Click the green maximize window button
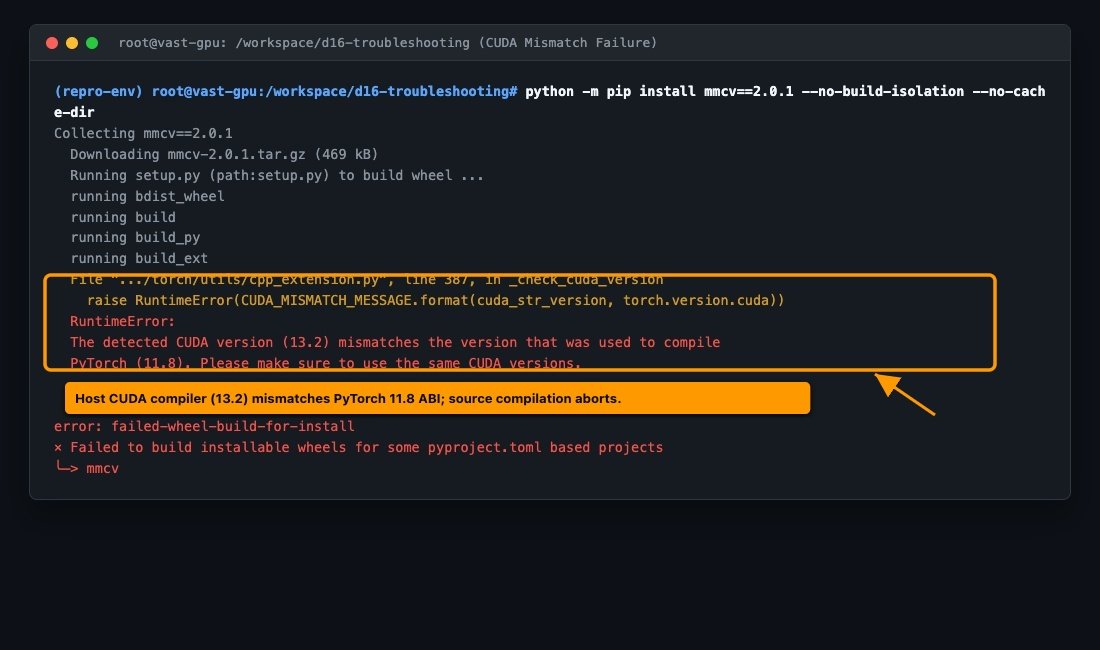1100x650 pixels. [x=92, y=43]
